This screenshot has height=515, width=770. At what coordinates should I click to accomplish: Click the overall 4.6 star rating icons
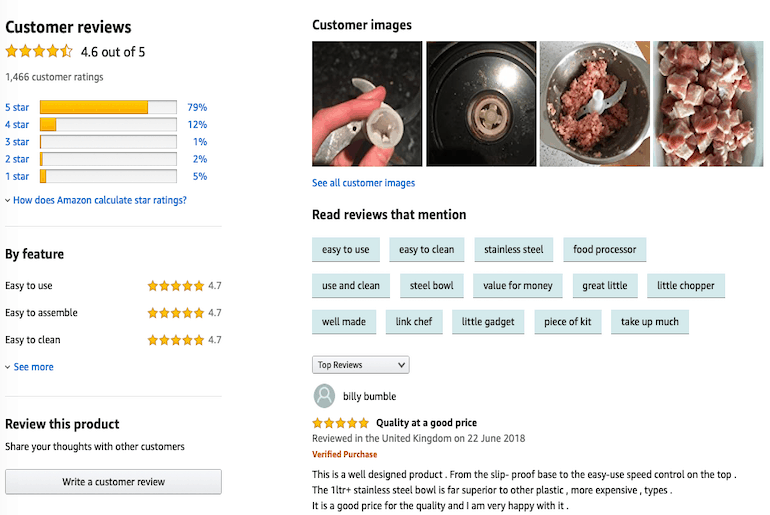[x=39, y=52]
